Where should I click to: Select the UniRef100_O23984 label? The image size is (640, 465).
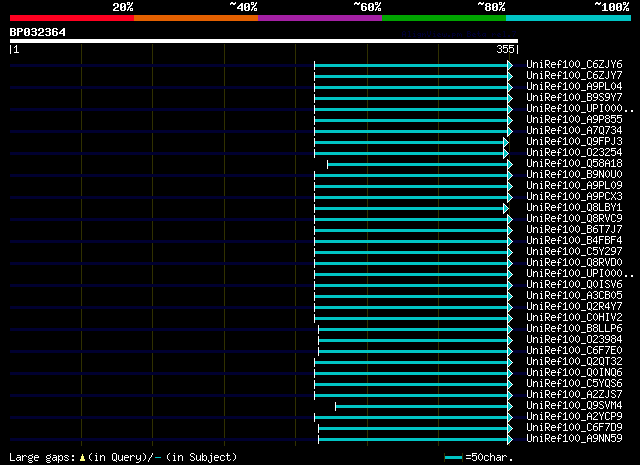(574, 340)
